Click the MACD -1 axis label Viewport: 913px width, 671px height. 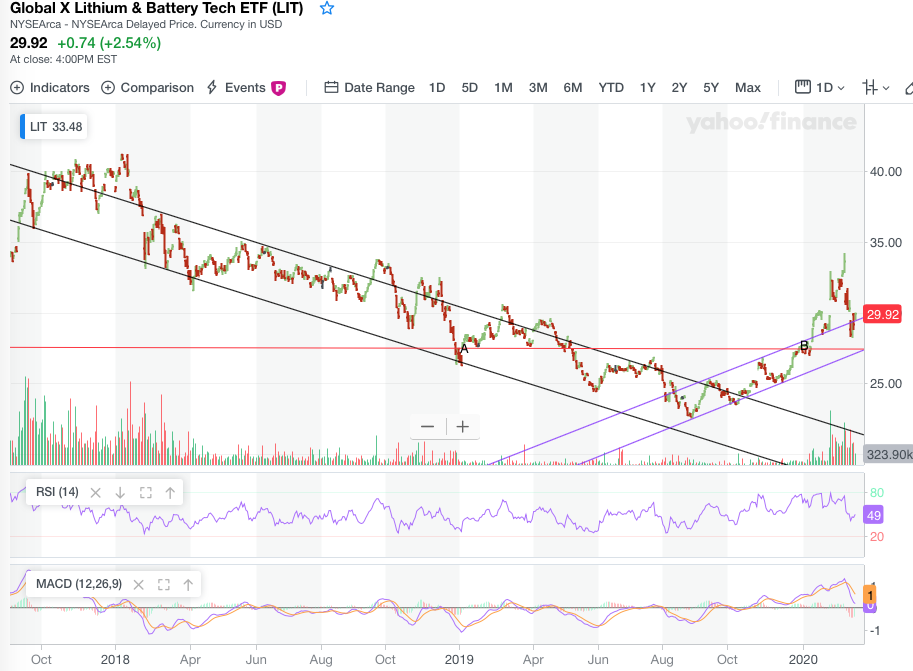pos(875,631)
